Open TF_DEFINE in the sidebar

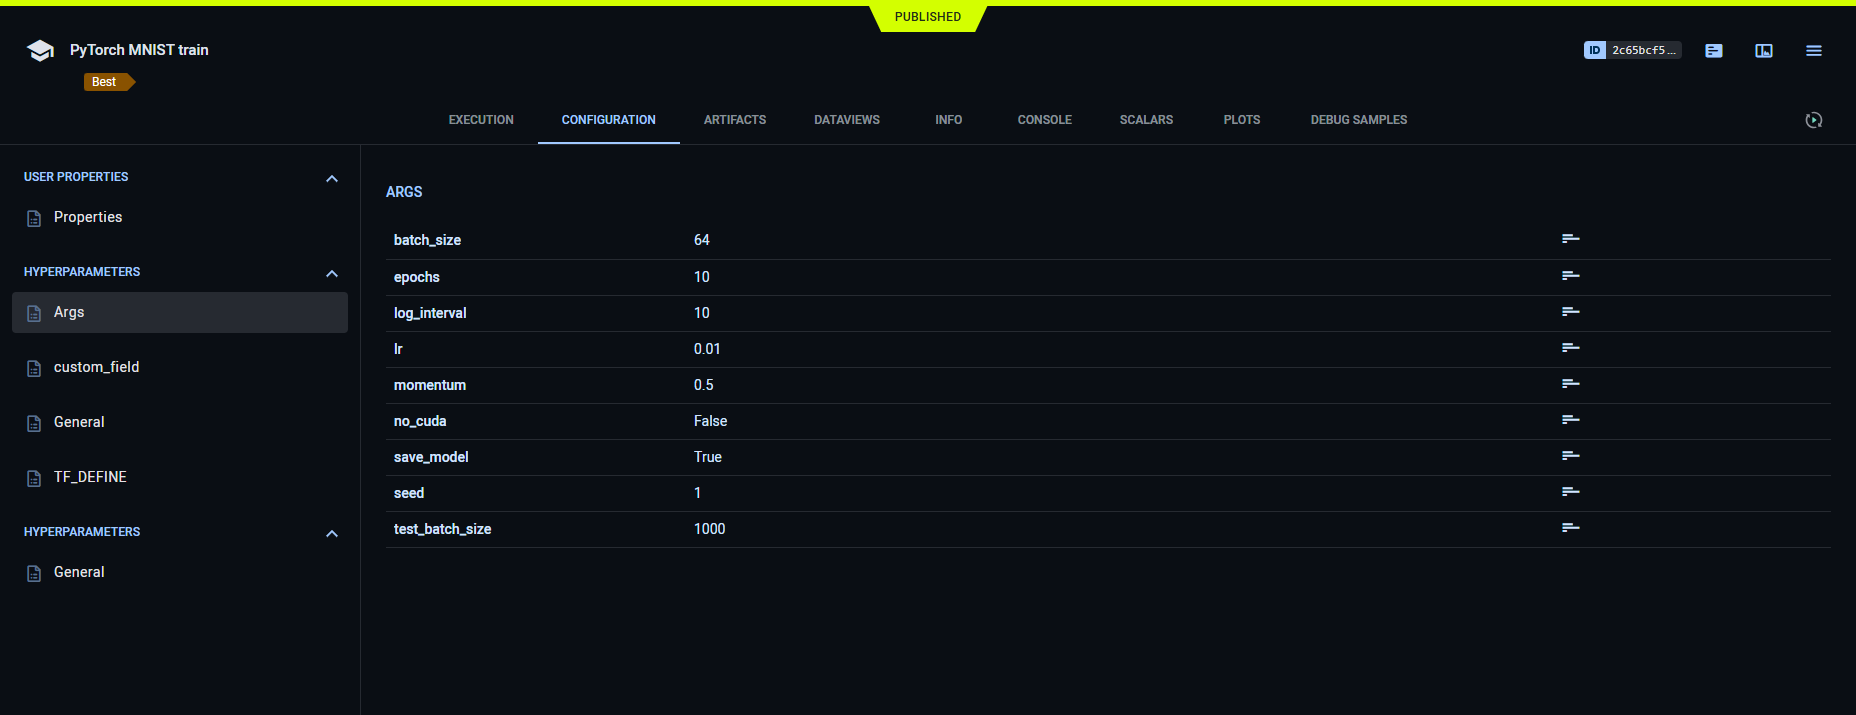tap(90, 477)
